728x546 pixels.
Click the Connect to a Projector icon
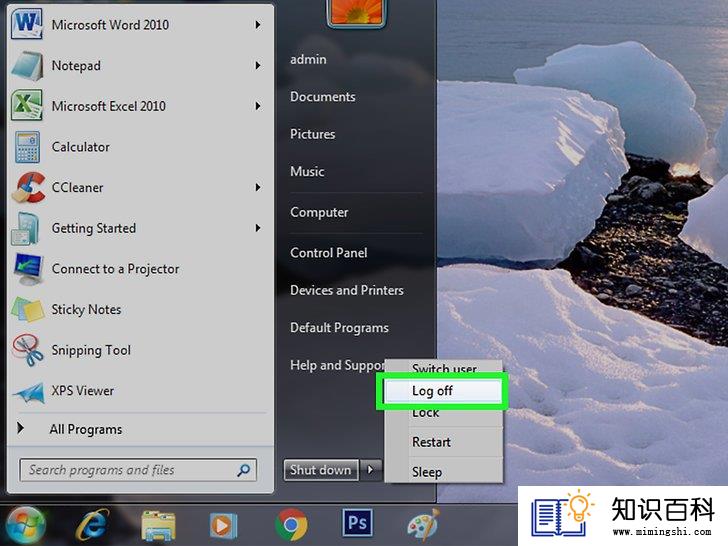point(28,268)
